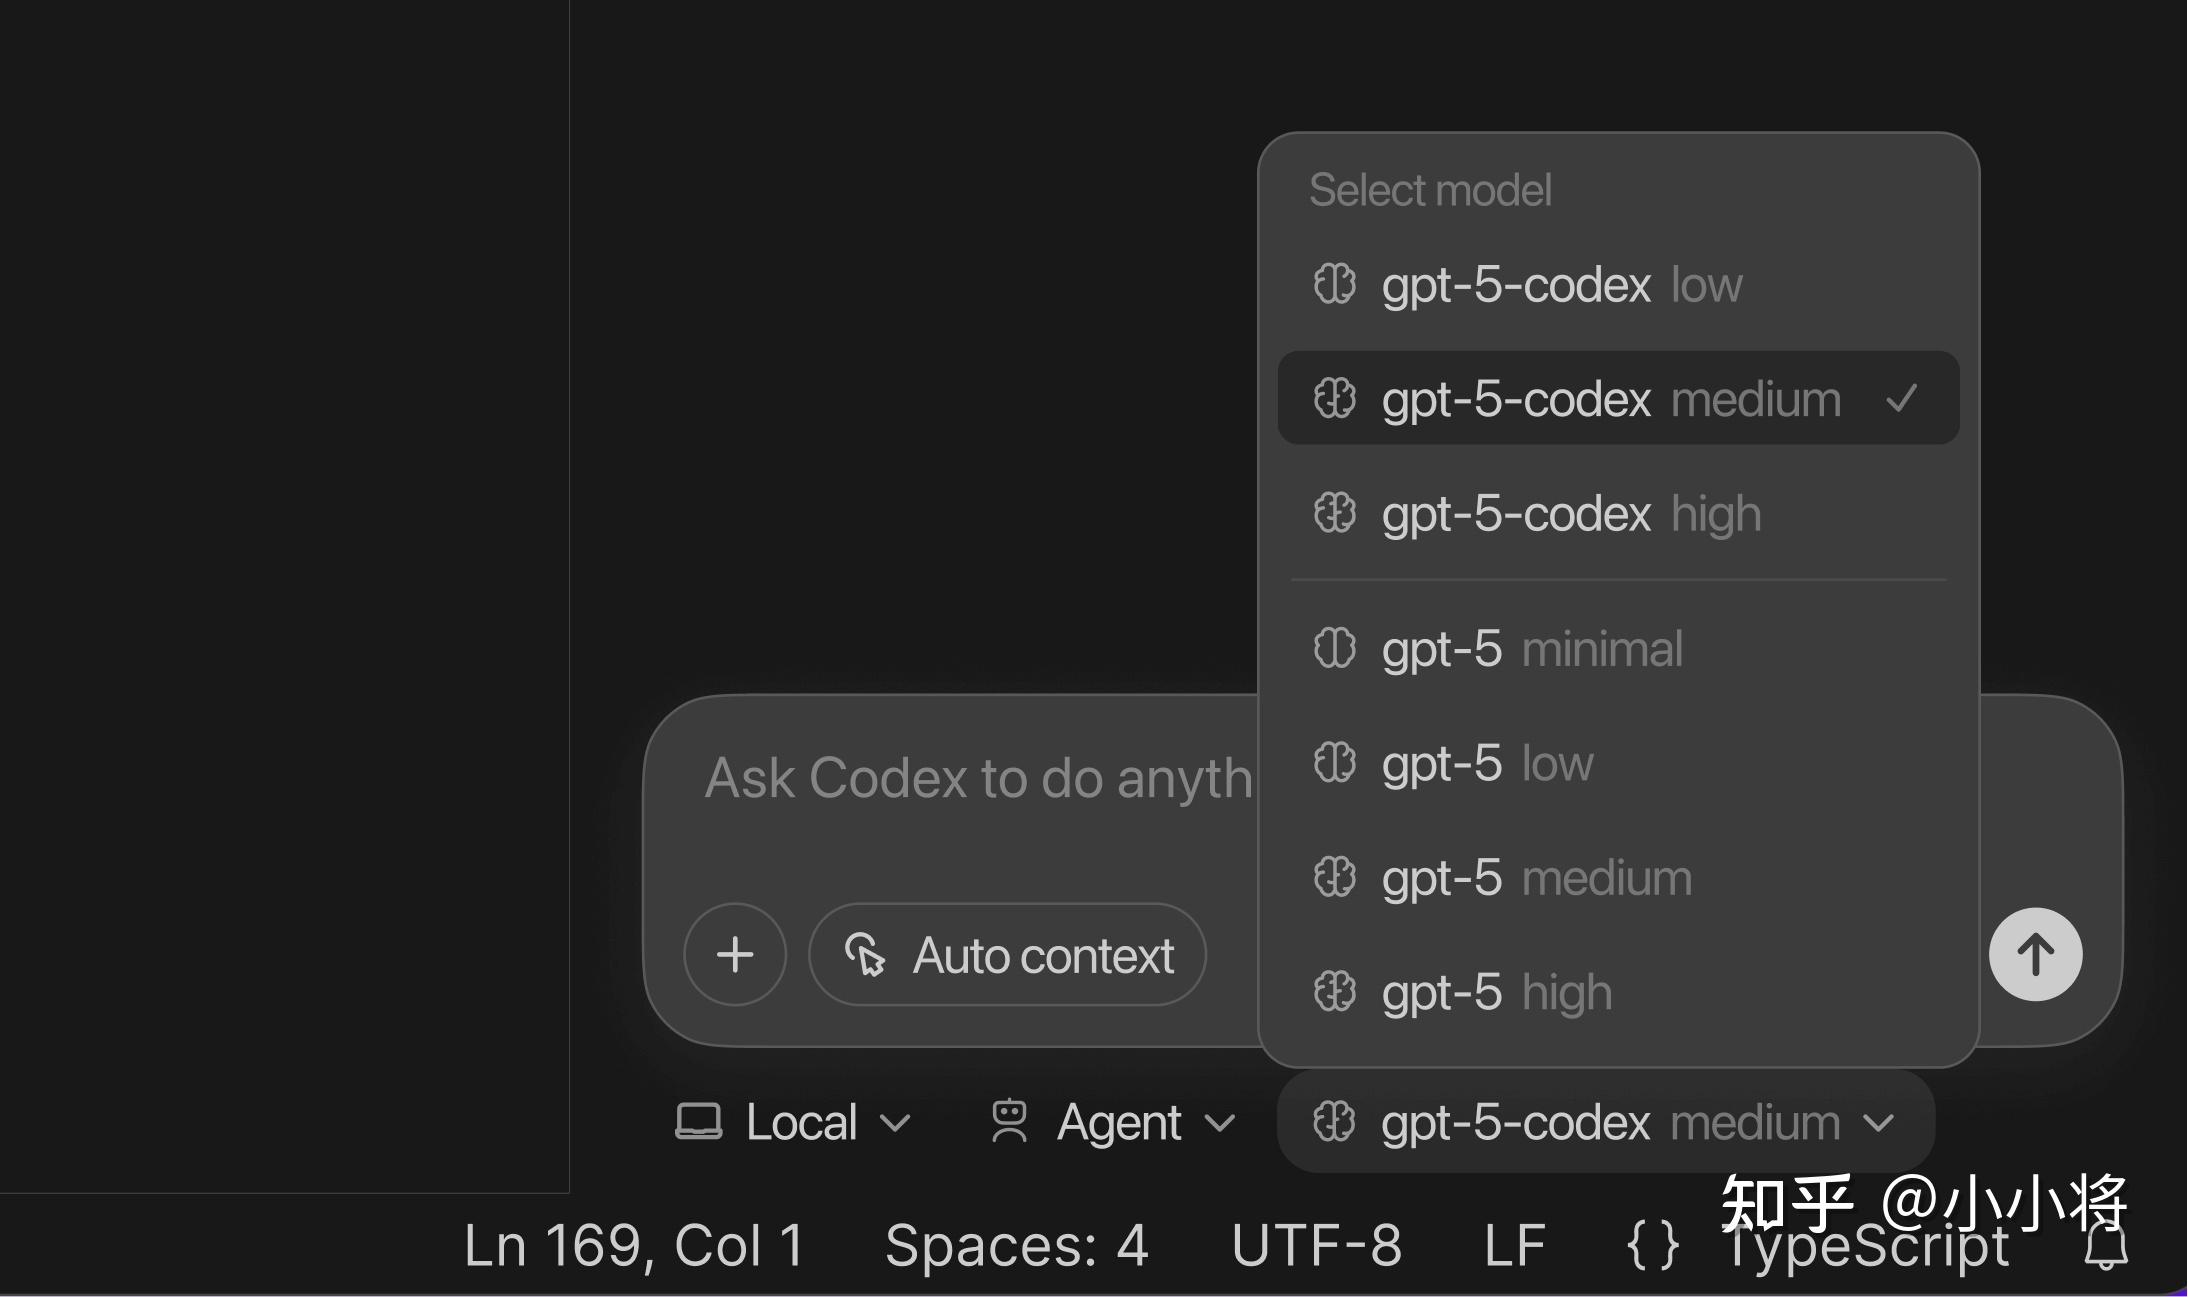Click the Auto context cursor icon

point(869,957)
